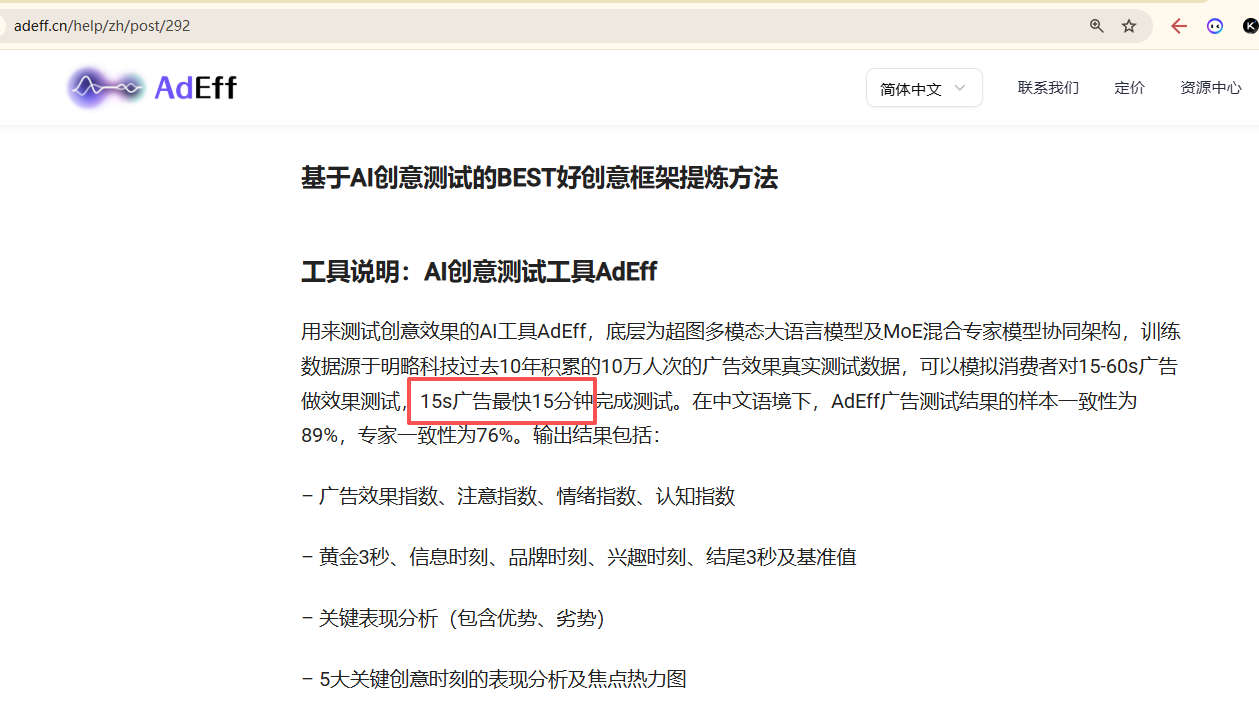Click the black K extension icon
This screenshot has width=1259, height=707.
[x=1250, y=26]
